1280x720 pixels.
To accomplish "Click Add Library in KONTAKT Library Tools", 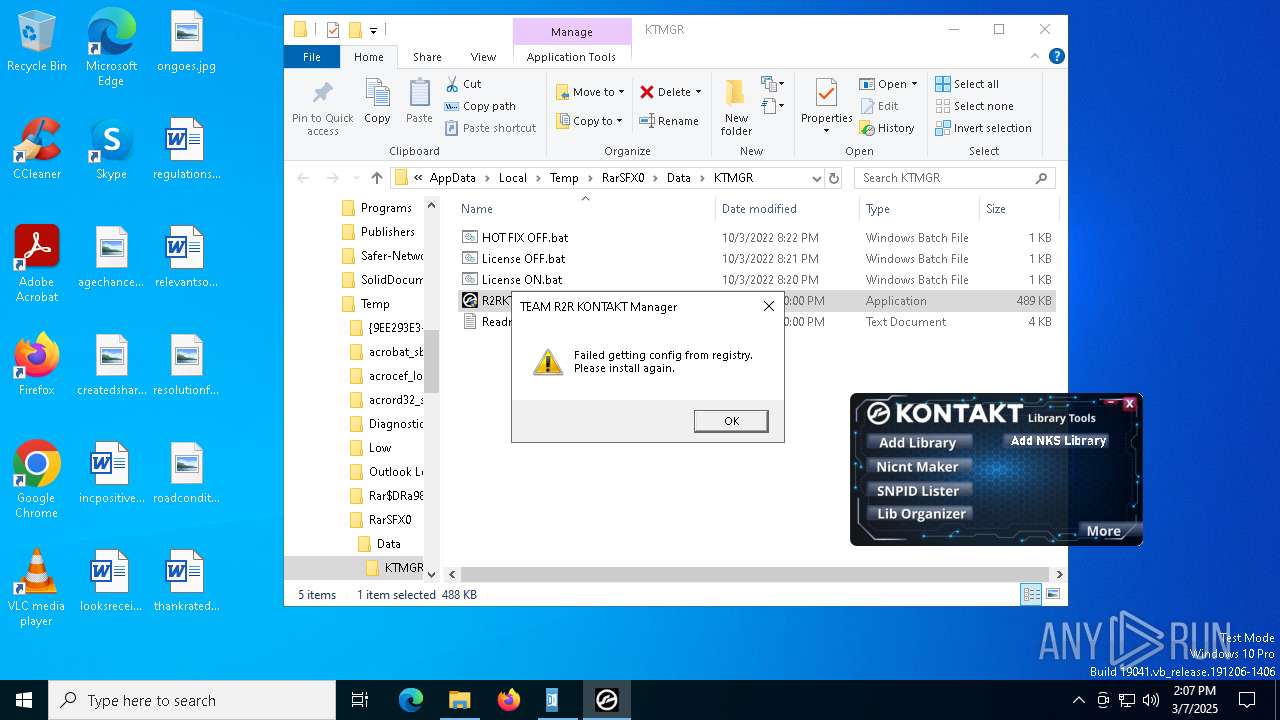I will (x=917, y=443).
